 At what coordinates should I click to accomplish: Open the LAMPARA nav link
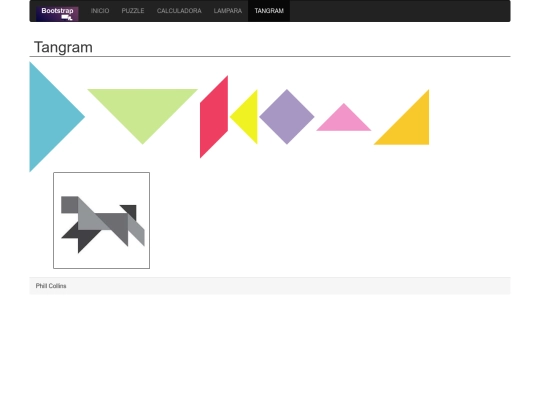pos(228,11)
